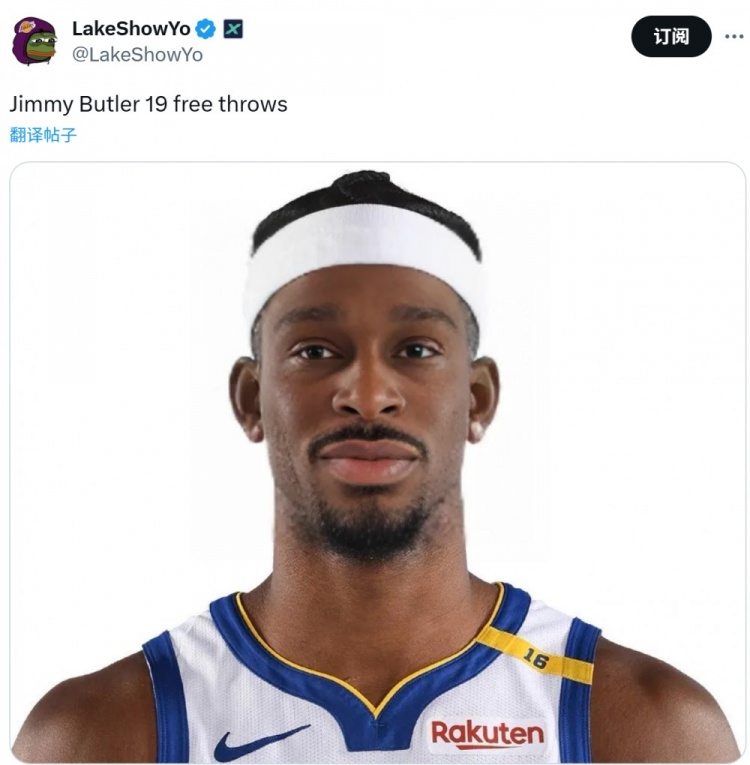Click the hair bun above the headband
Image resolution: width=750 pixels, height=765 pixels.
pyautogui.click(x=364, y=183)
